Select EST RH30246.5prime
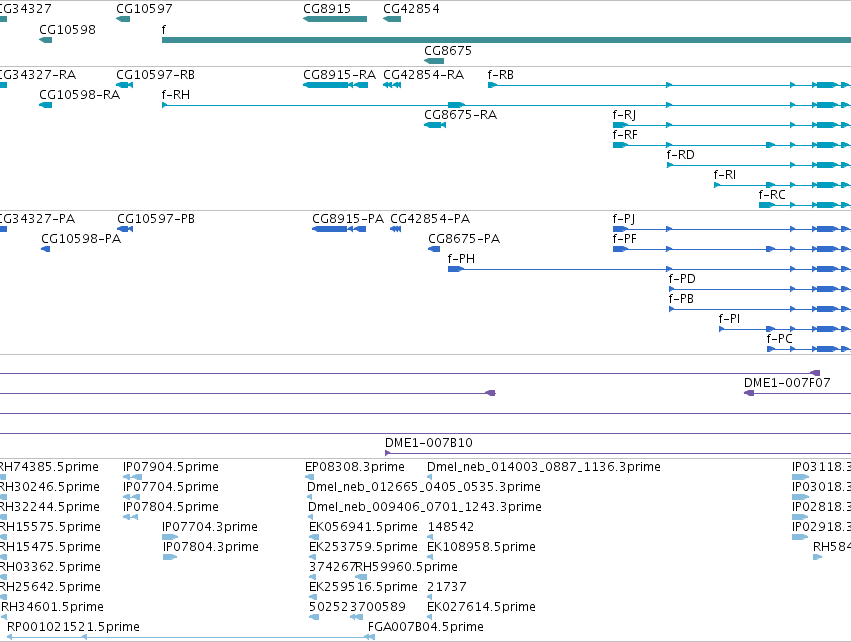 [x=49, y=487]
